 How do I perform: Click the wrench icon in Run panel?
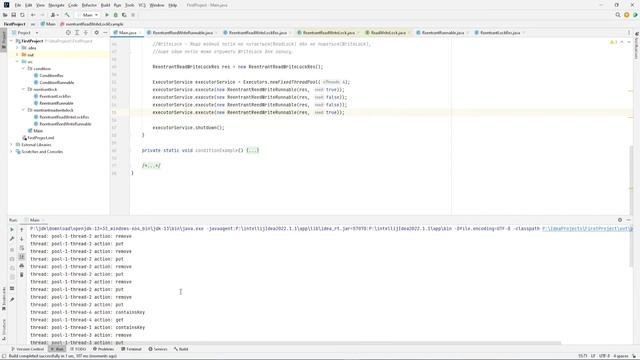pyautogui.click(x=12, y=238)
